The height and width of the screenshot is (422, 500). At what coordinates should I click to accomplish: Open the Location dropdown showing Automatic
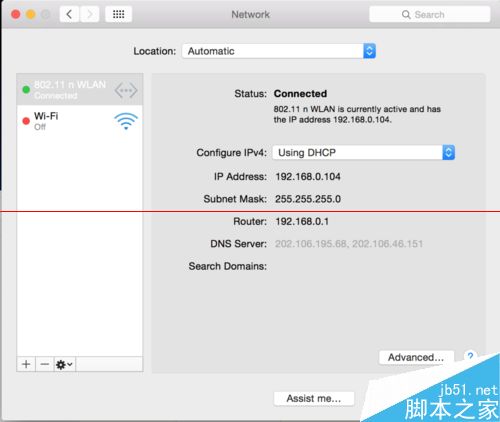pyautogui.click(x=279, y=51)
